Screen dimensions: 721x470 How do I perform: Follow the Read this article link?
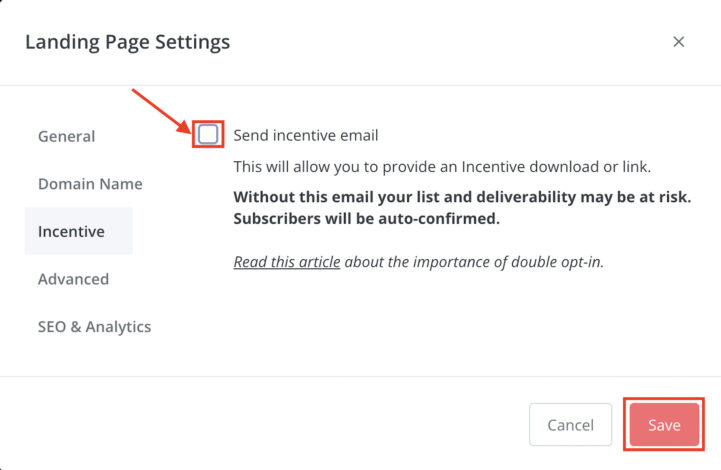pos(286,263)
